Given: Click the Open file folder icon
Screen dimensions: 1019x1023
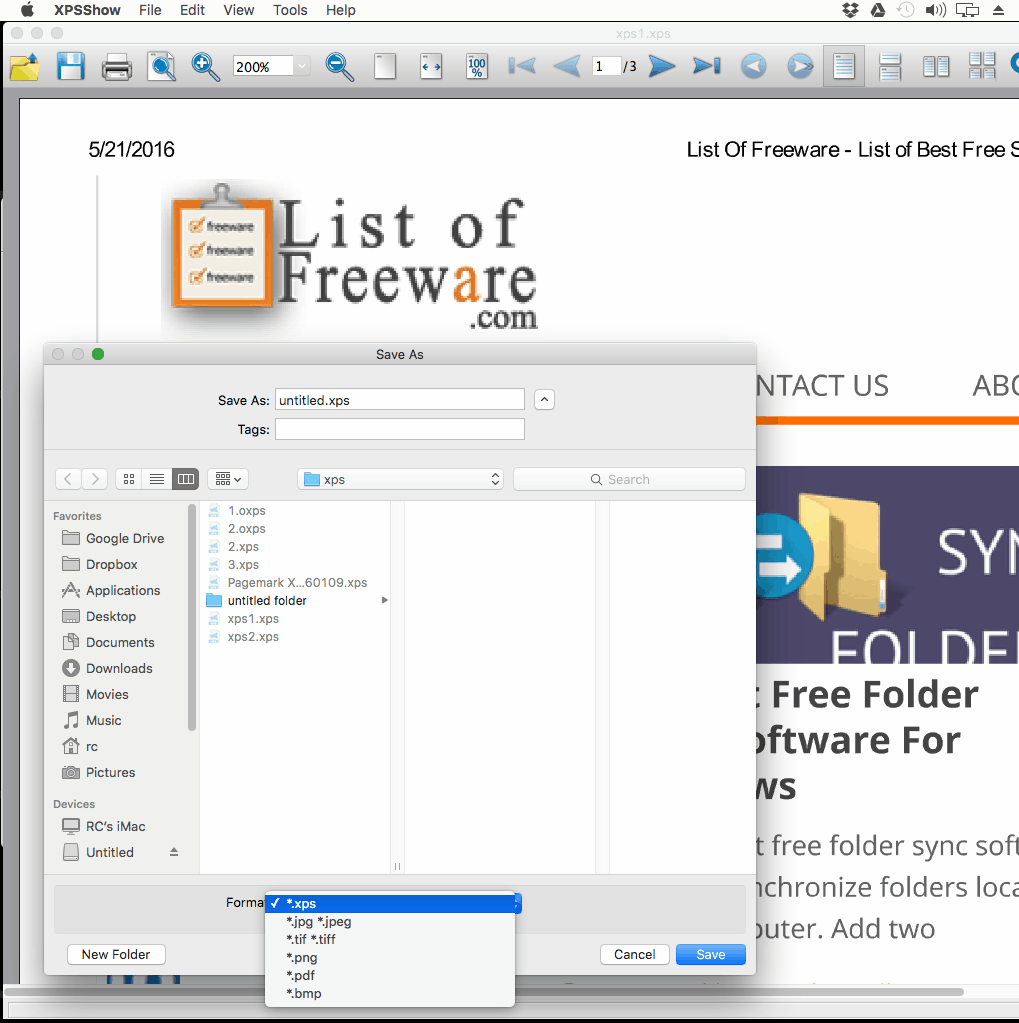Looking at the screenshot, I should [x=25, y=67].
